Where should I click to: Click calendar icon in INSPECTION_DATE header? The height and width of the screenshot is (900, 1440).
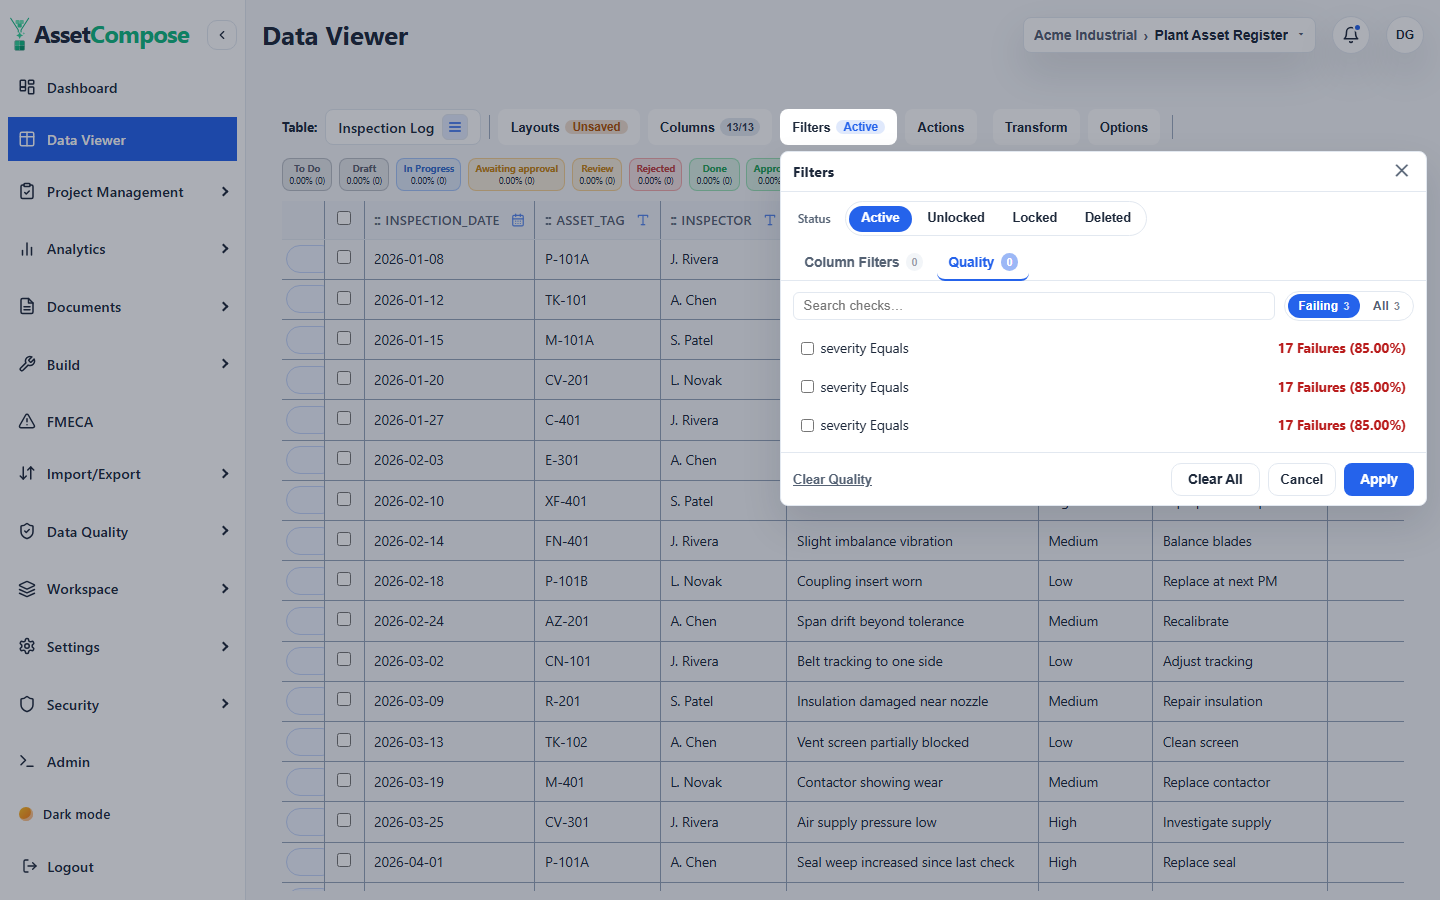click(x=518, y=220)
